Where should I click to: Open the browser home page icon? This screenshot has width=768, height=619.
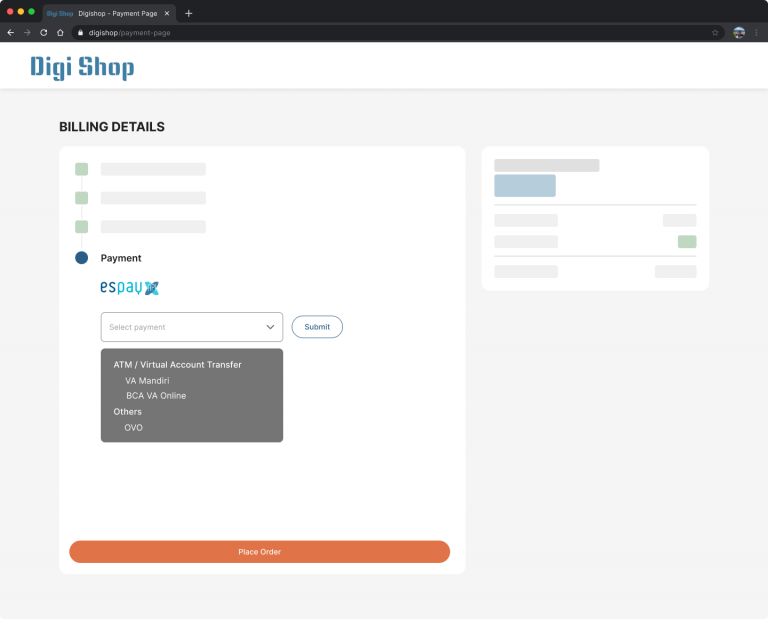click(60, 33)
